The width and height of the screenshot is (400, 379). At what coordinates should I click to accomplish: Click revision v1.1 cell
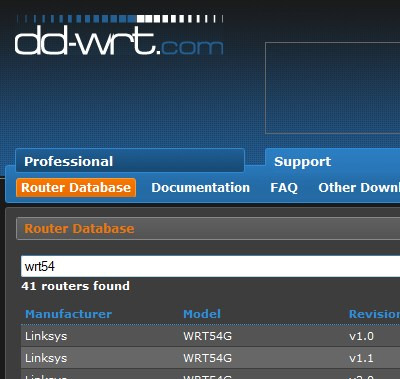pyautogui.click(x=361, y=358)
